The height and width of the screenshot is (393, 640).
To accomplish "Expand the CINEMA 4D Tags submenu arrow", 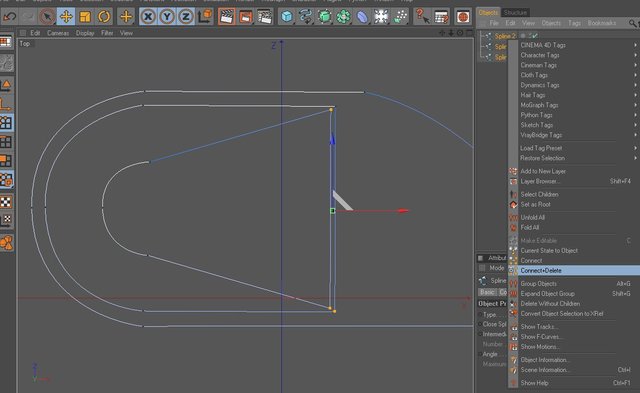I will 635,45.
